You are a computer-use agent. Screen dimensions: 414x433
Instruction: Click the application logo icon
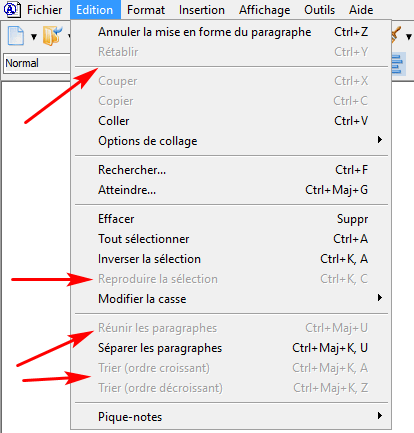tap(11, 9)
